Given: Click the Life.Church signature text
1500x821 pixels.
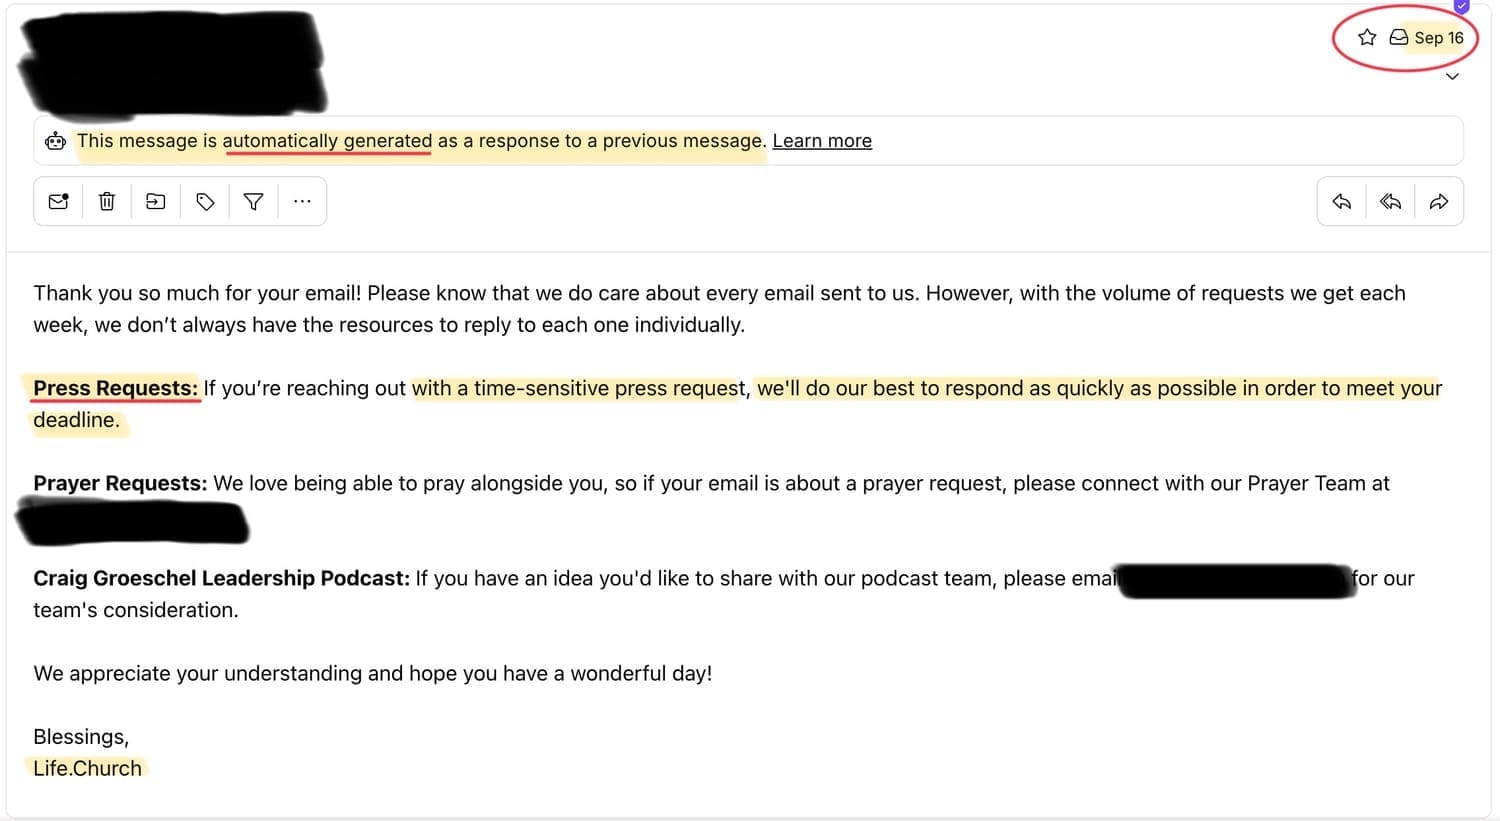Looking at the screenshot, I should 88,768.
